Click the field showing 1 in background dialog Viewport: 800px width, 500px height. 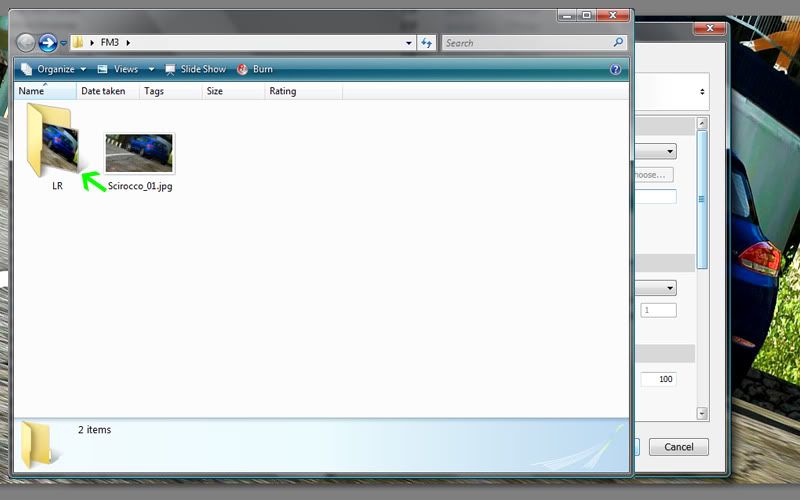(x=659, y=310)
